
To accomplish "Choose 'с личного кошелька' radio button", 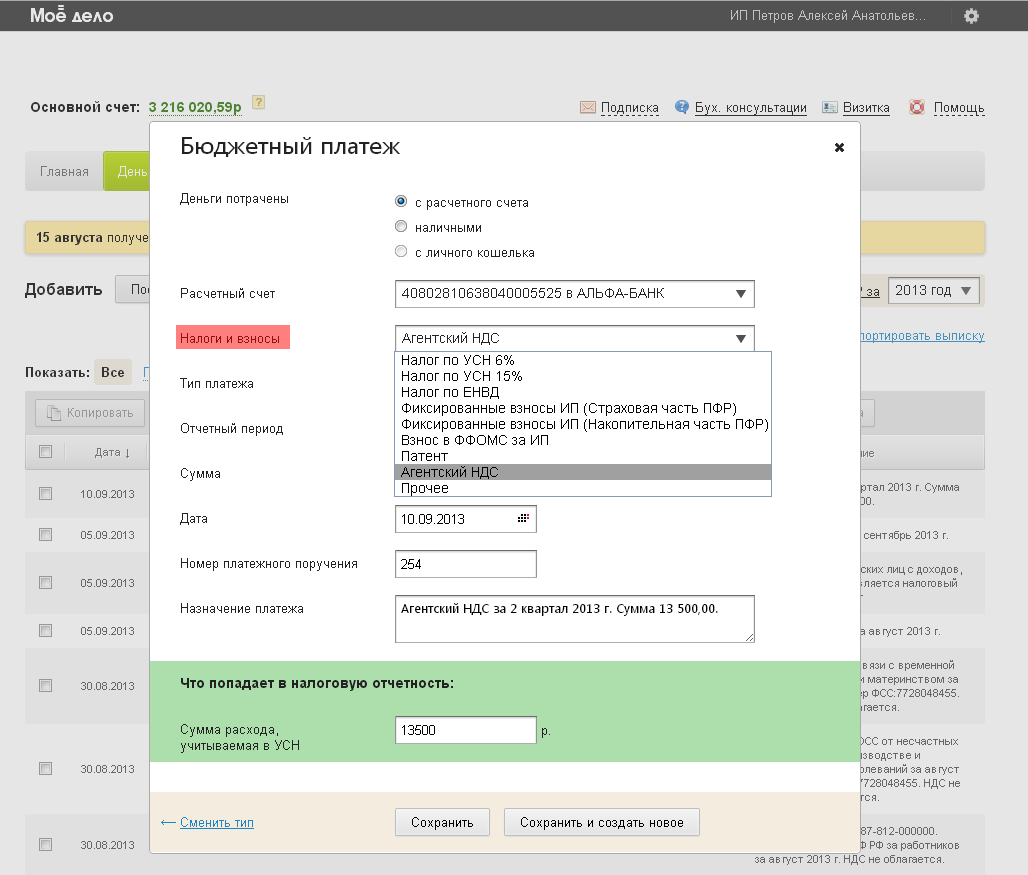I will pyautogui.click(x=401, y=252).
